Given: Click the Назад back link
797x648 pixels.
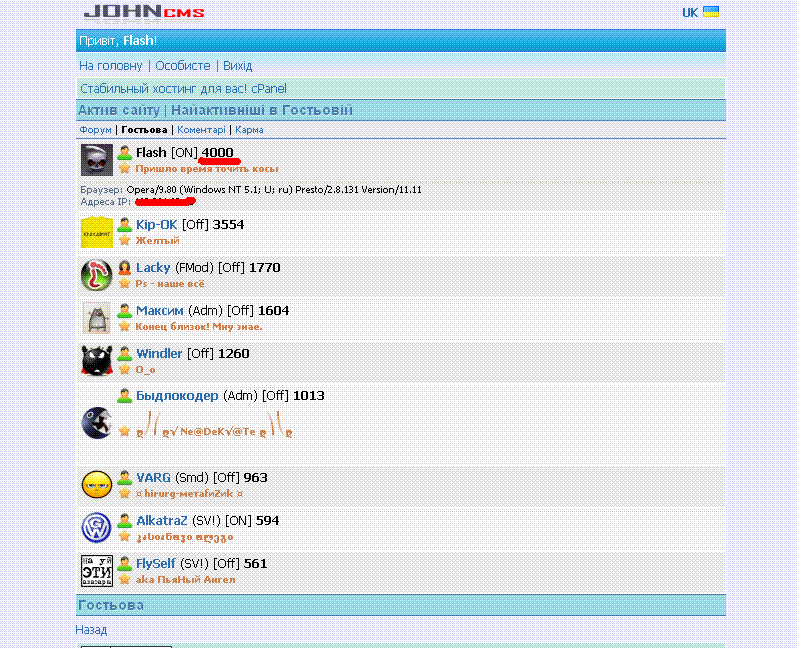Looking at the screenshot, I should click(x=91, y=630).
